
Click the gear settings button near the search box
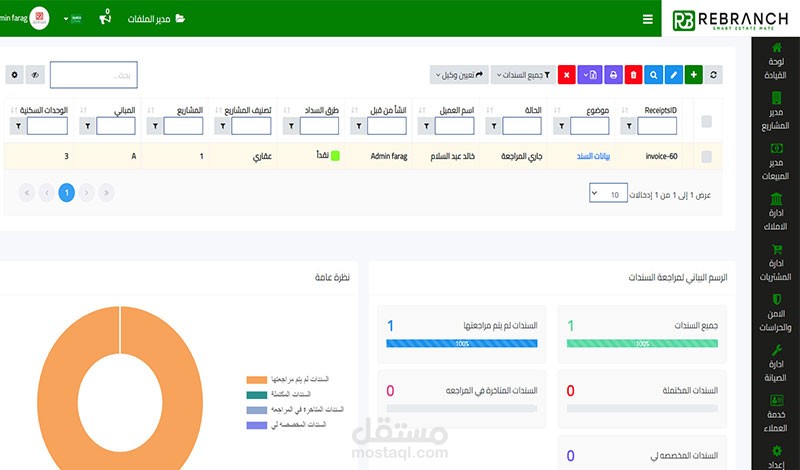tap(14, 75)
